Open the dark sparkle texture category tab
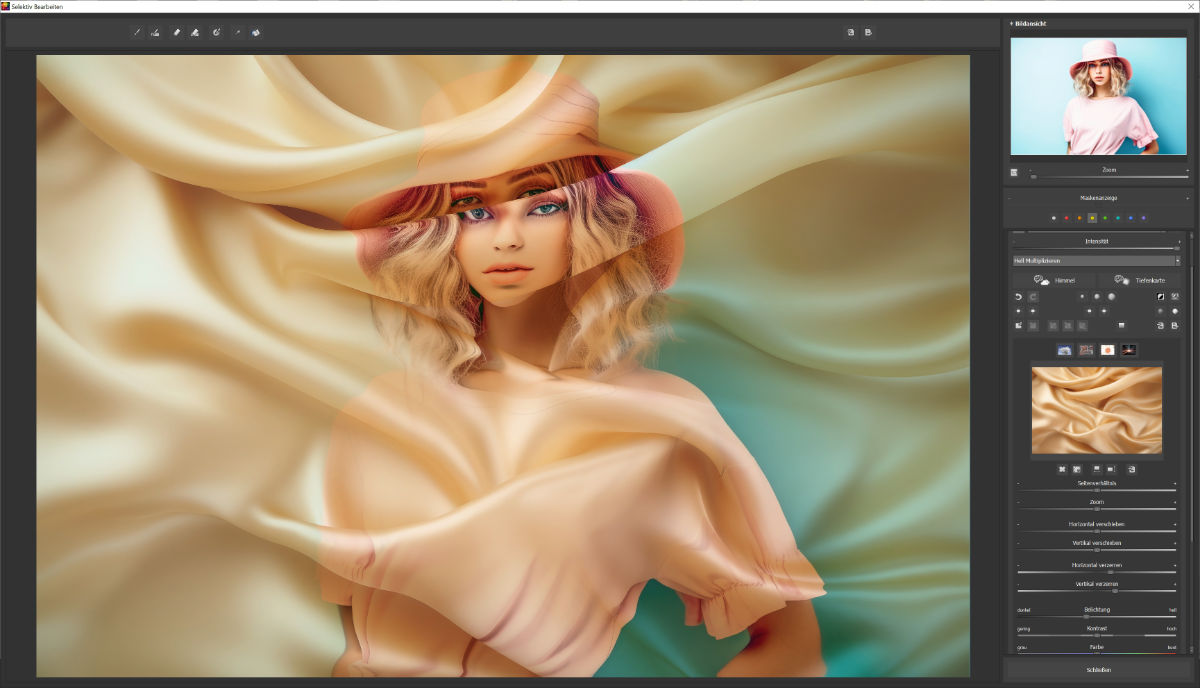 tap(1128, 349)
